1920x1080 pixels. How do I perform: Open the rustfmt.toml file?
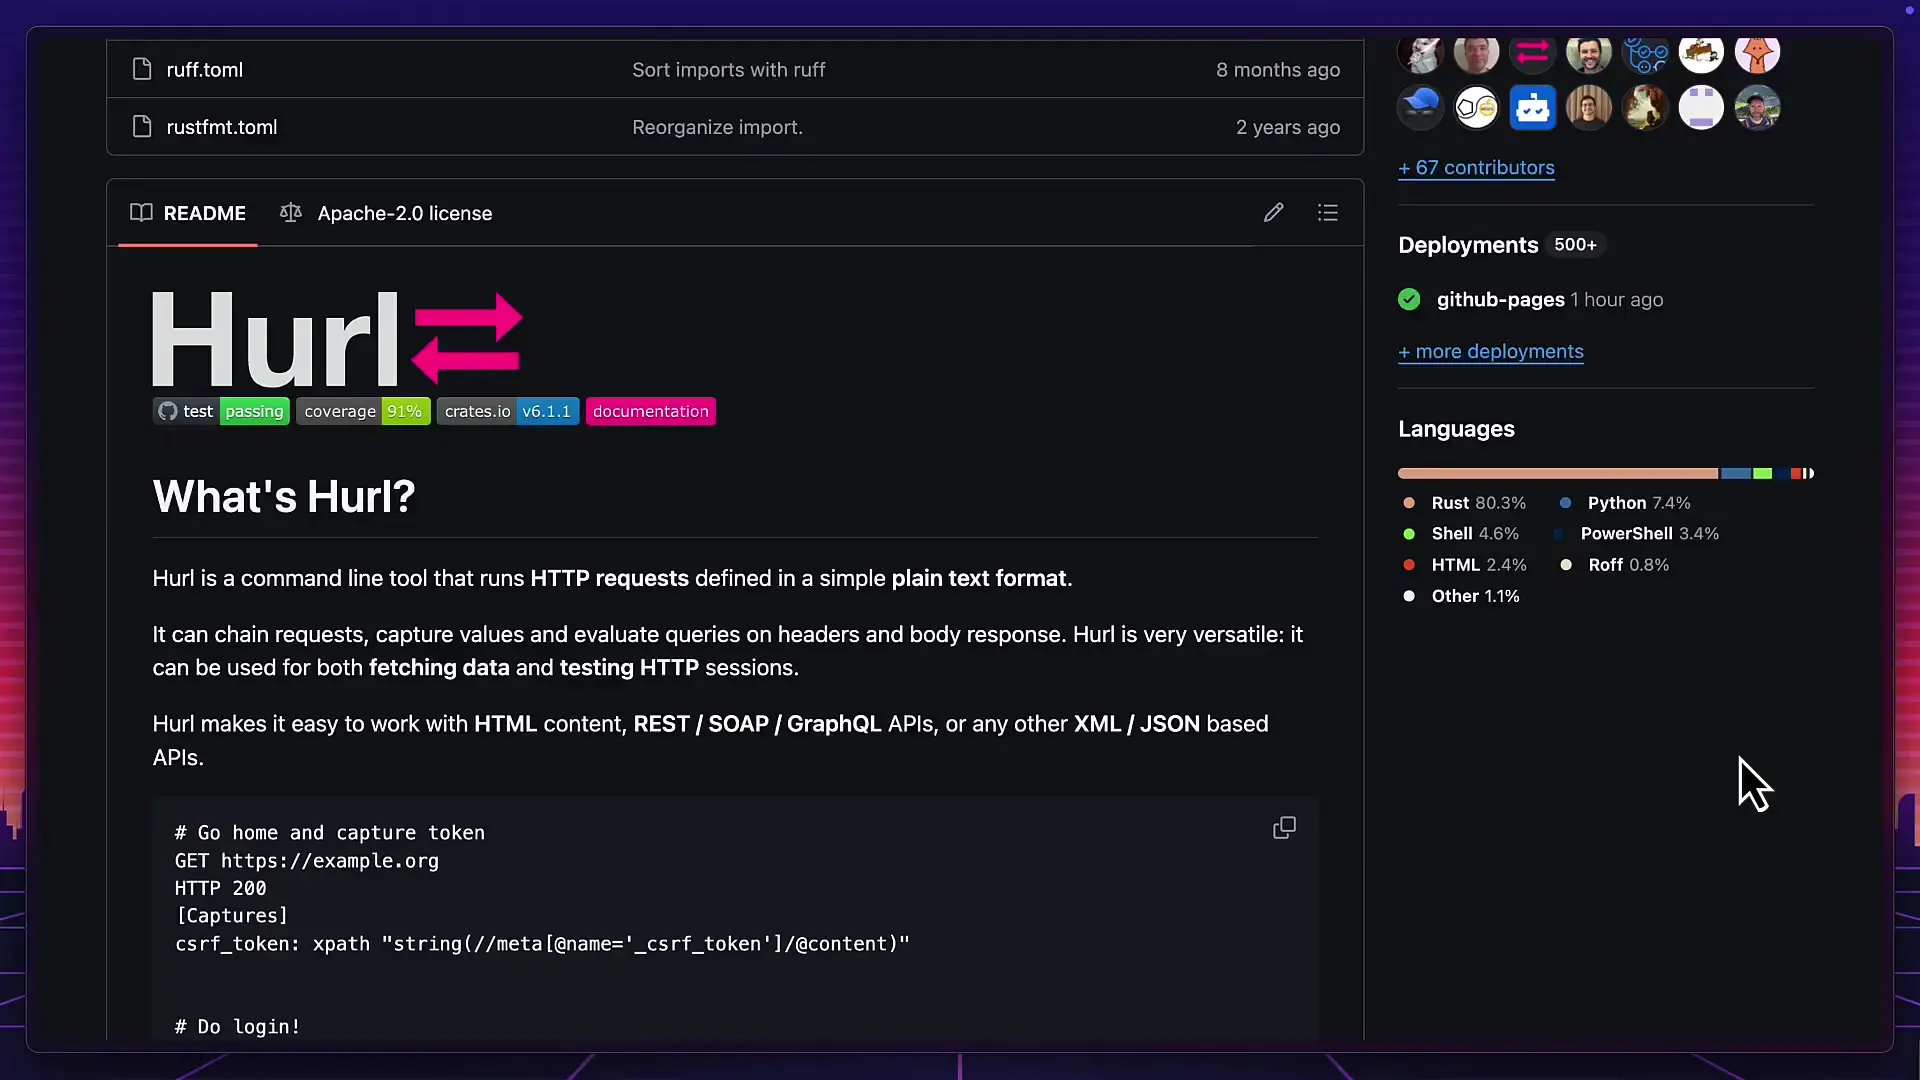click(222, 127)
